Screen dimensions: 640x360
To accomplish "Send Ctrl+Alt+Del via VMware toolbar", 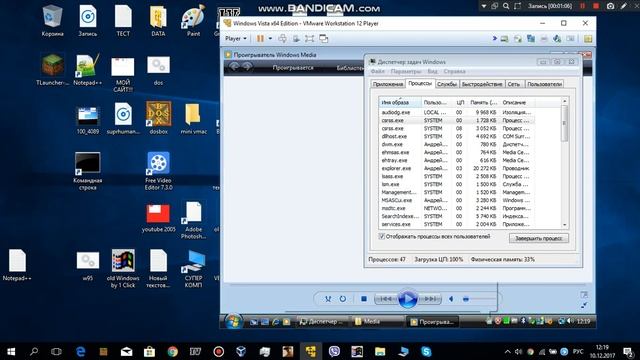I will click(x=282, y=38).
